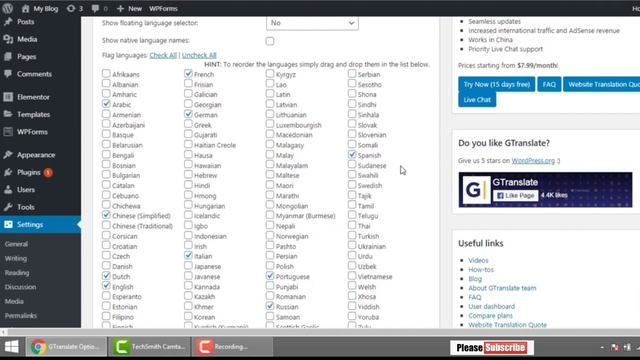Open the Reading settings submenu

click(x=17, y=273)
